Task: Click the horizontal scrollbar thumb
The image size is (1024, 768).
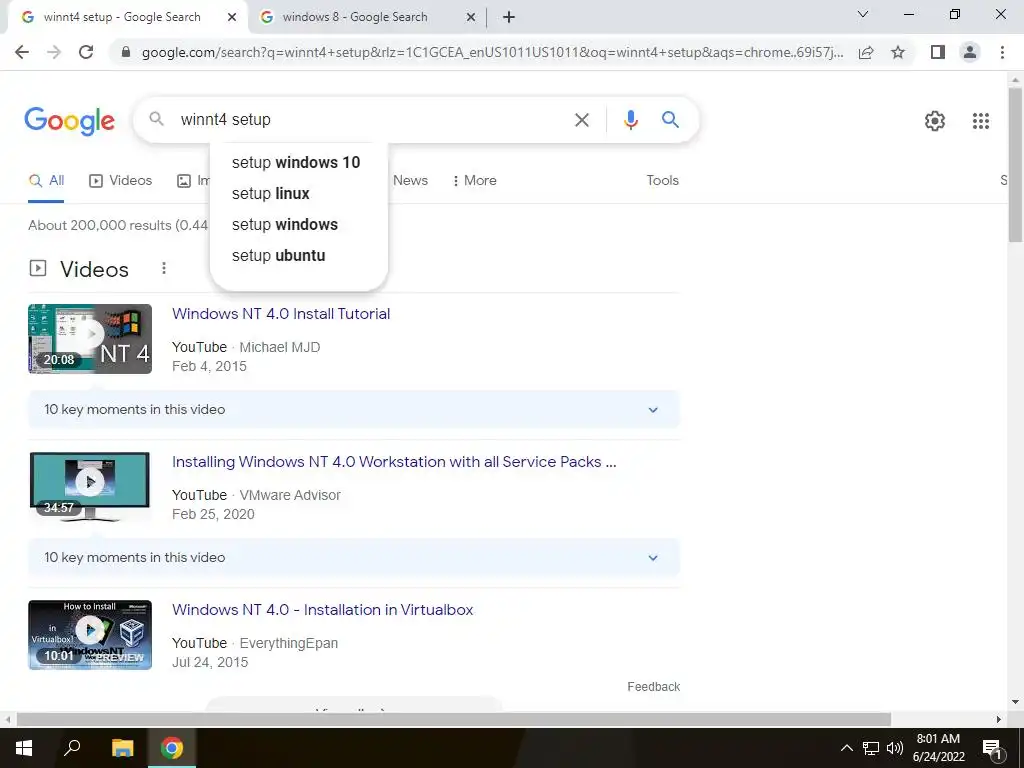Action: [x=454, y=719]
